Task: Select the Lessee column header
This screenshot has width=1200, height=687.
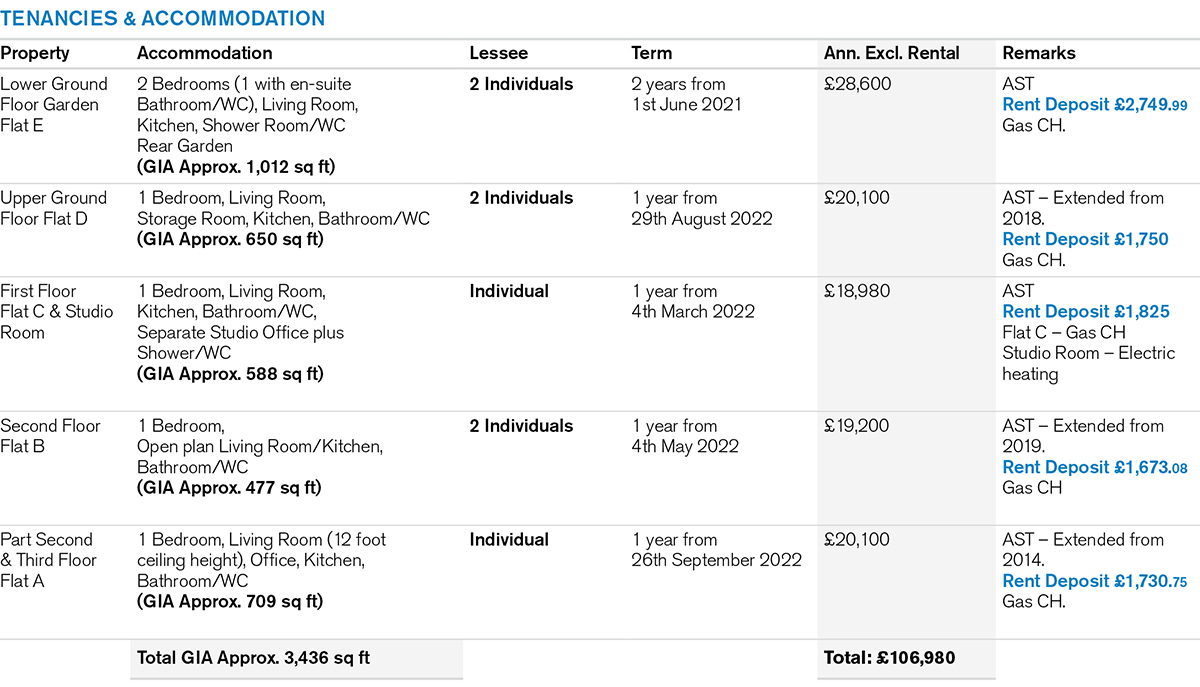Action: 498,54
